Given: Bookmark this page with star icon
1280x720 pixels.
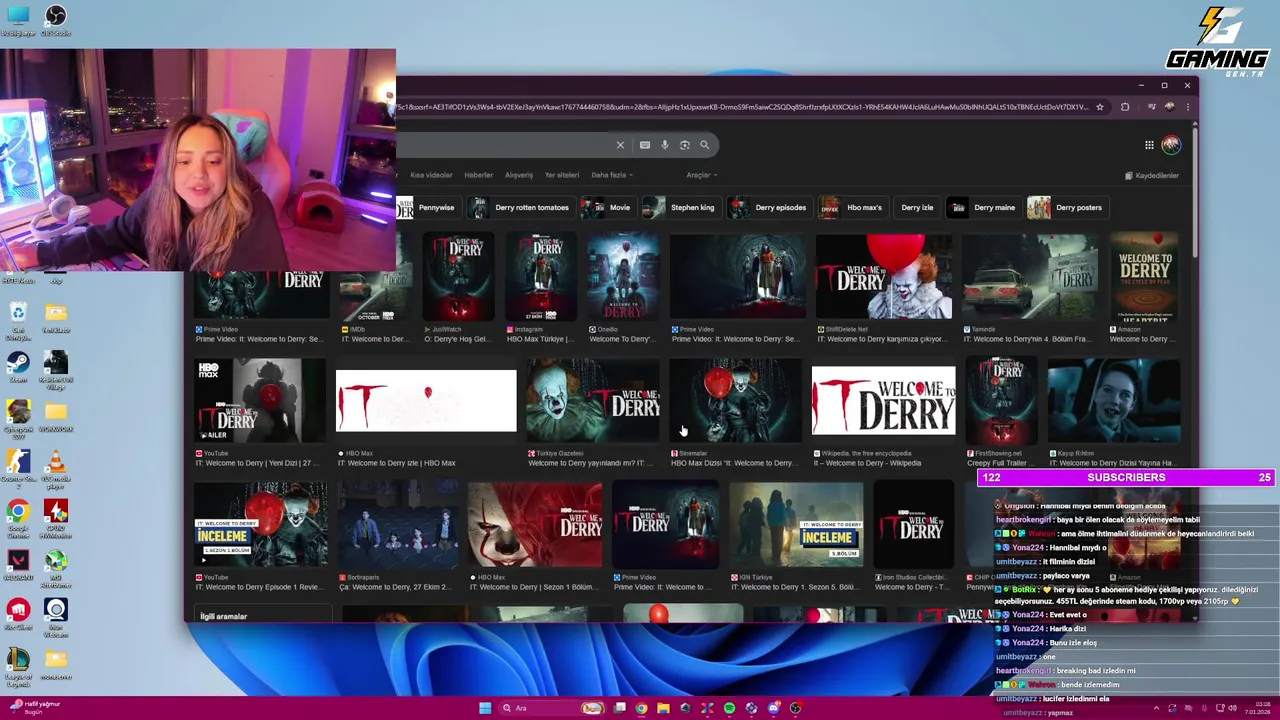Looking at the screenshot, I should [x=1100, y=107].
